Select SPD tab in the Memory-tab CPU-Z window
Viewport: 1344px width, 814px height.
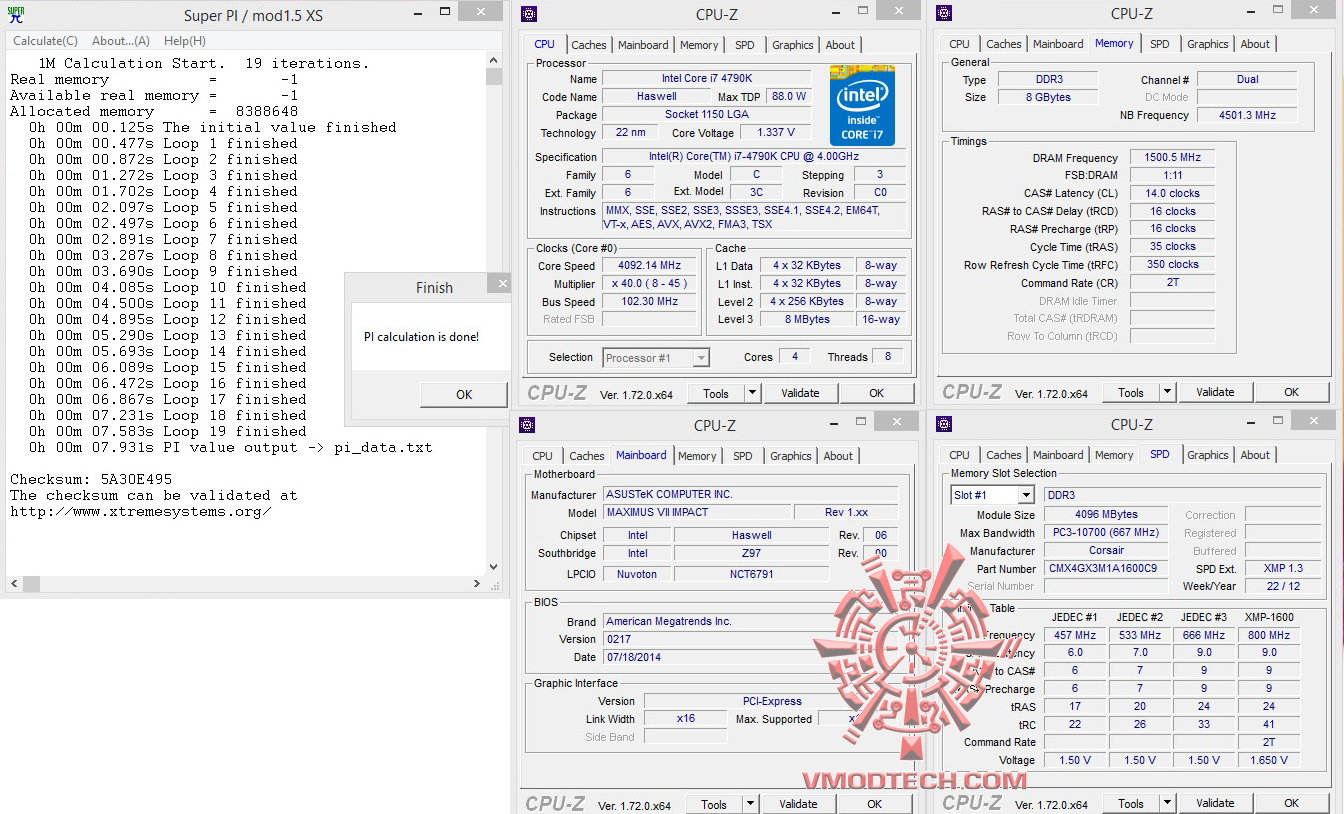click(x=1160, y=44)
